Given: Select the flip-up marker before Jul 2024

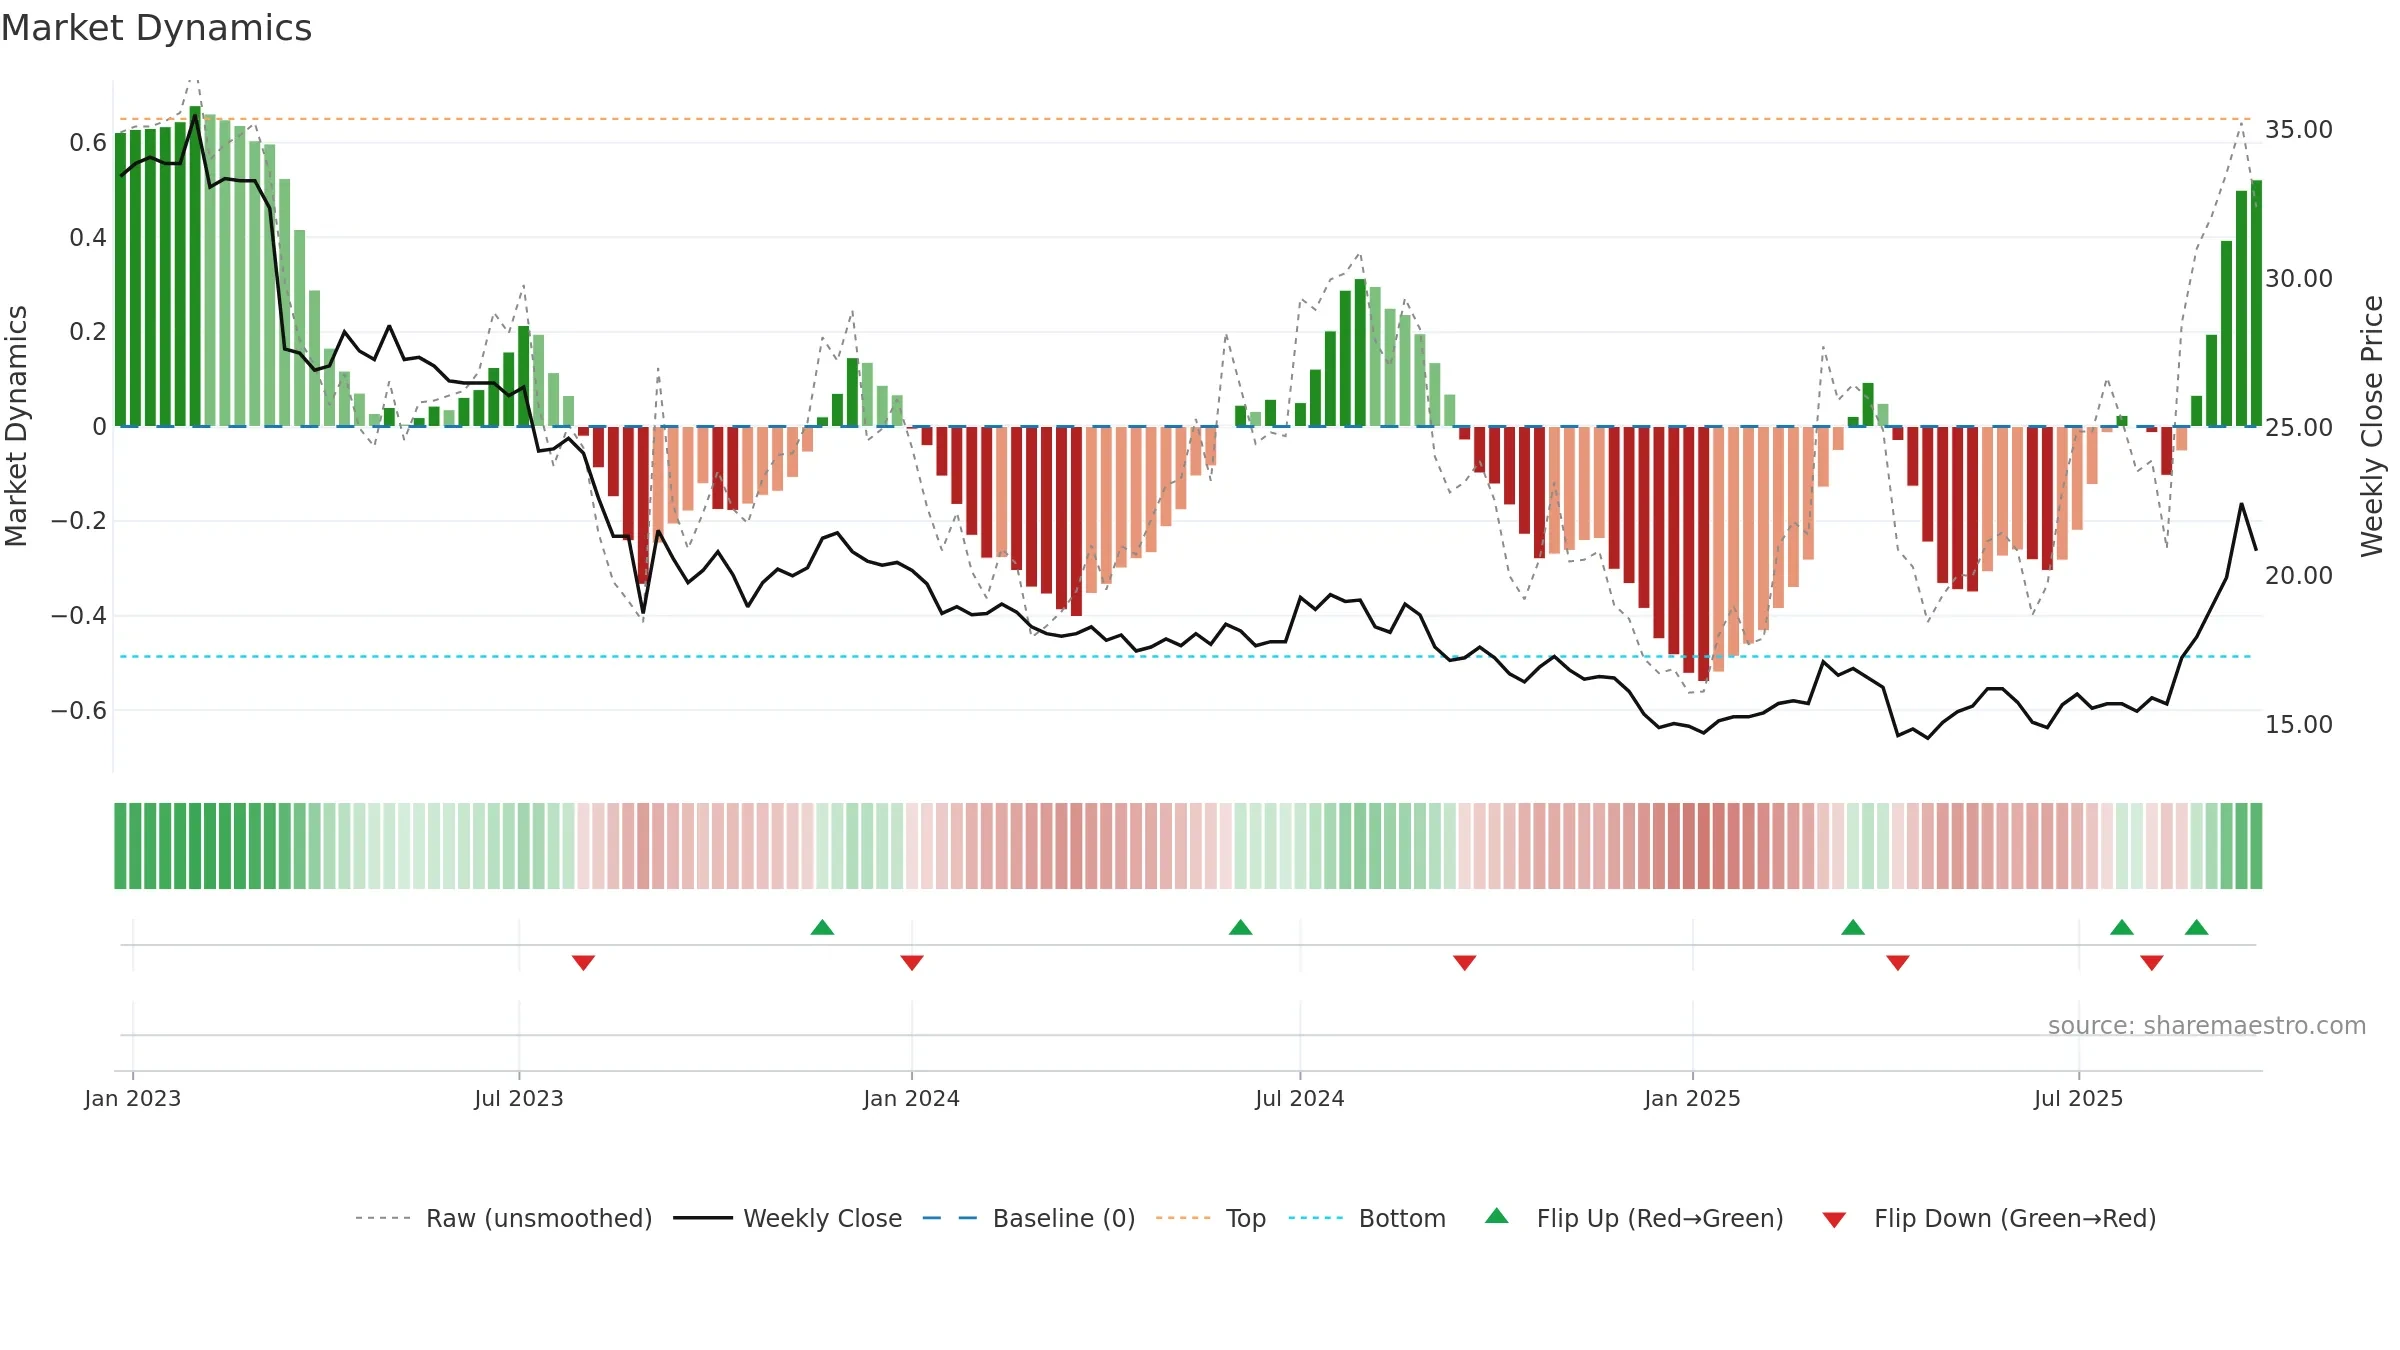Looking at the screenshot, I should [x=1240, y=927].
